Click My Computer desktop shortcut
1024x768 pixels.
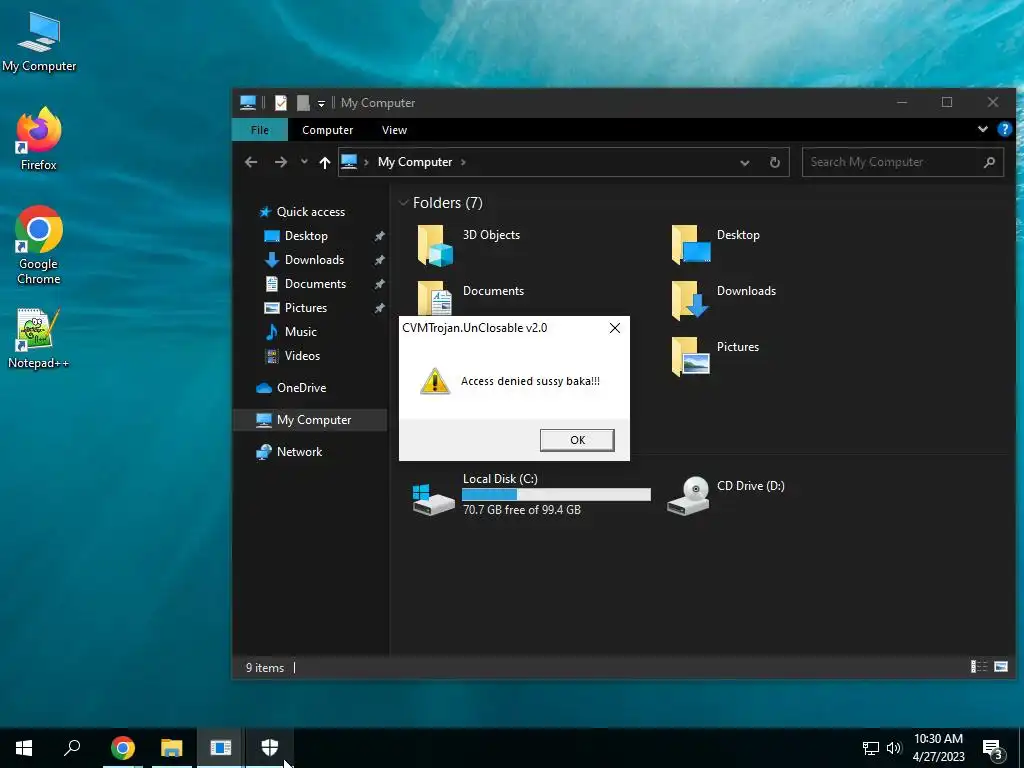[39, 42]
